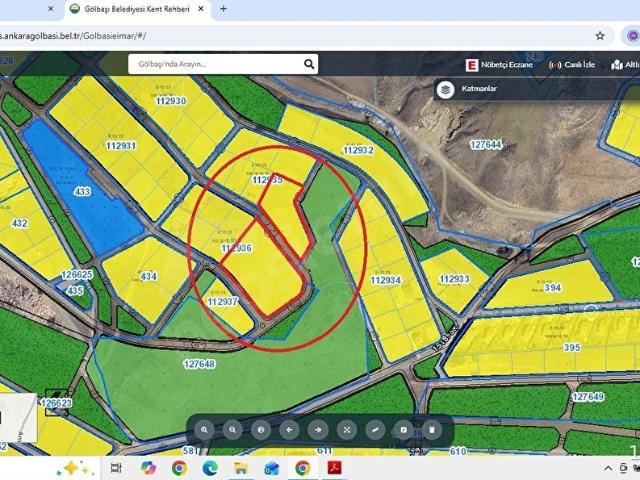Select the edit/draw note tool icon

pos(403,430)
